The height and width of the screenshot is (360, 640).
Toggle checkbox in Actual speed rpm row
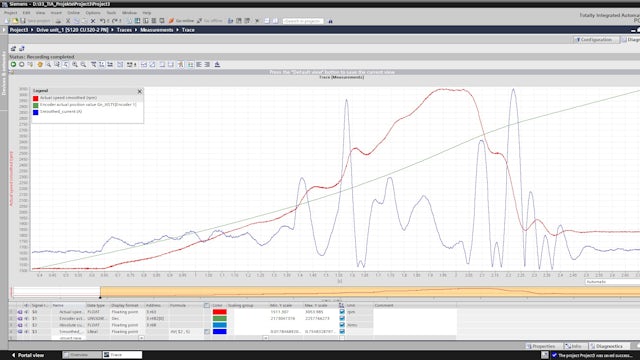(x=342, y=312)
